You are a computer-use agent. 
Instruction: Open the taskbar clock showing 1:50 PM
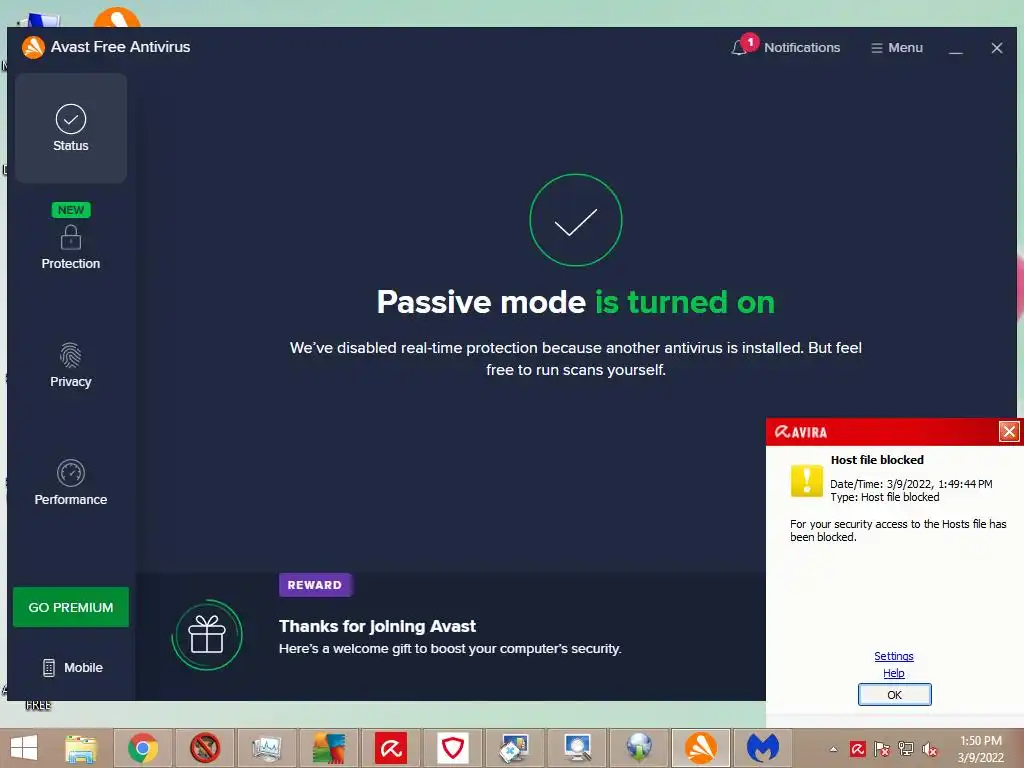980,749
